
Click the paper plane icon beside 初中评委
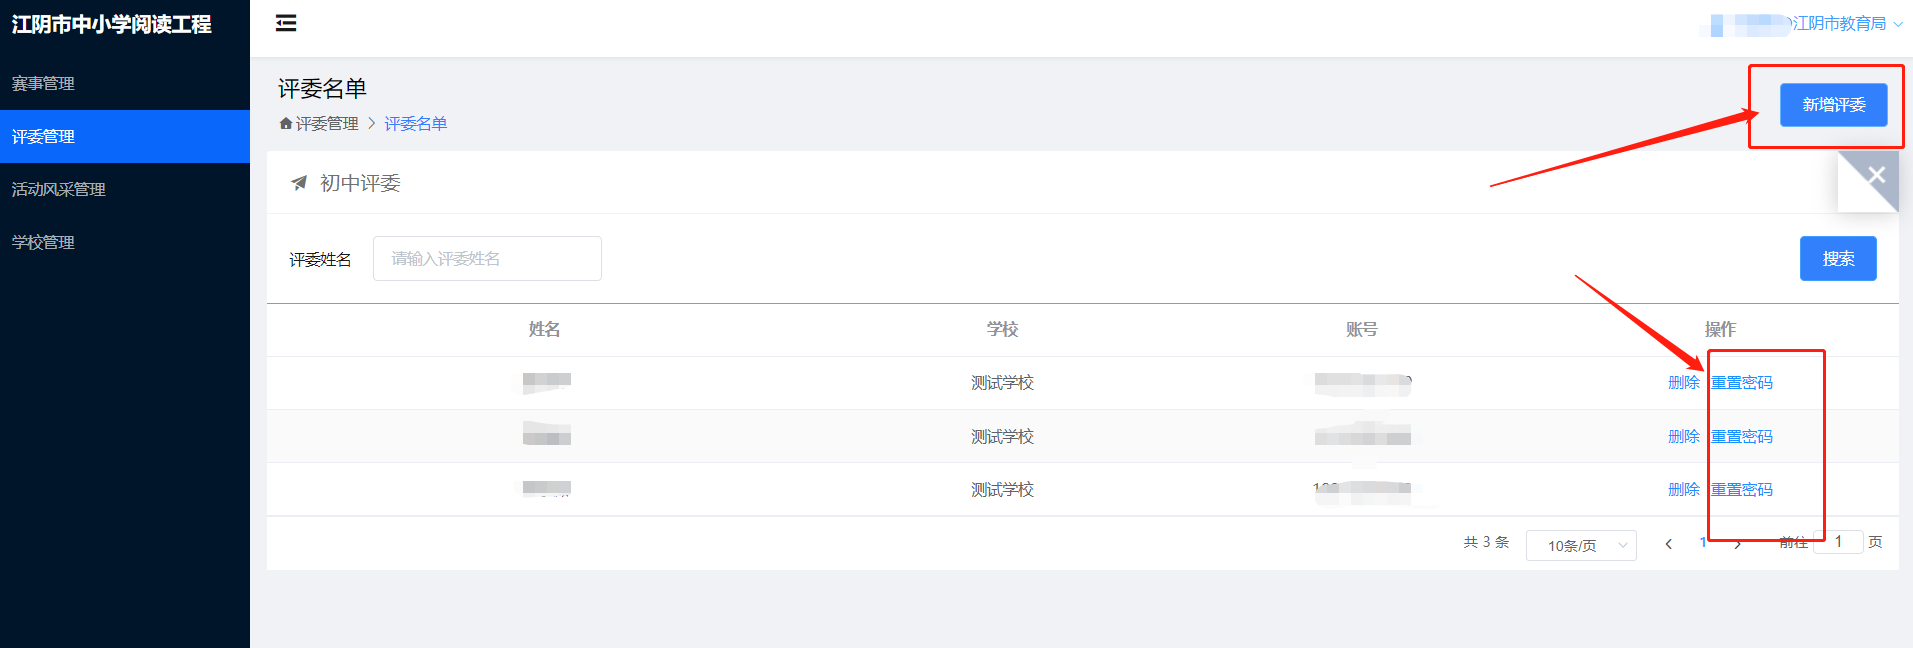[298, 183]
